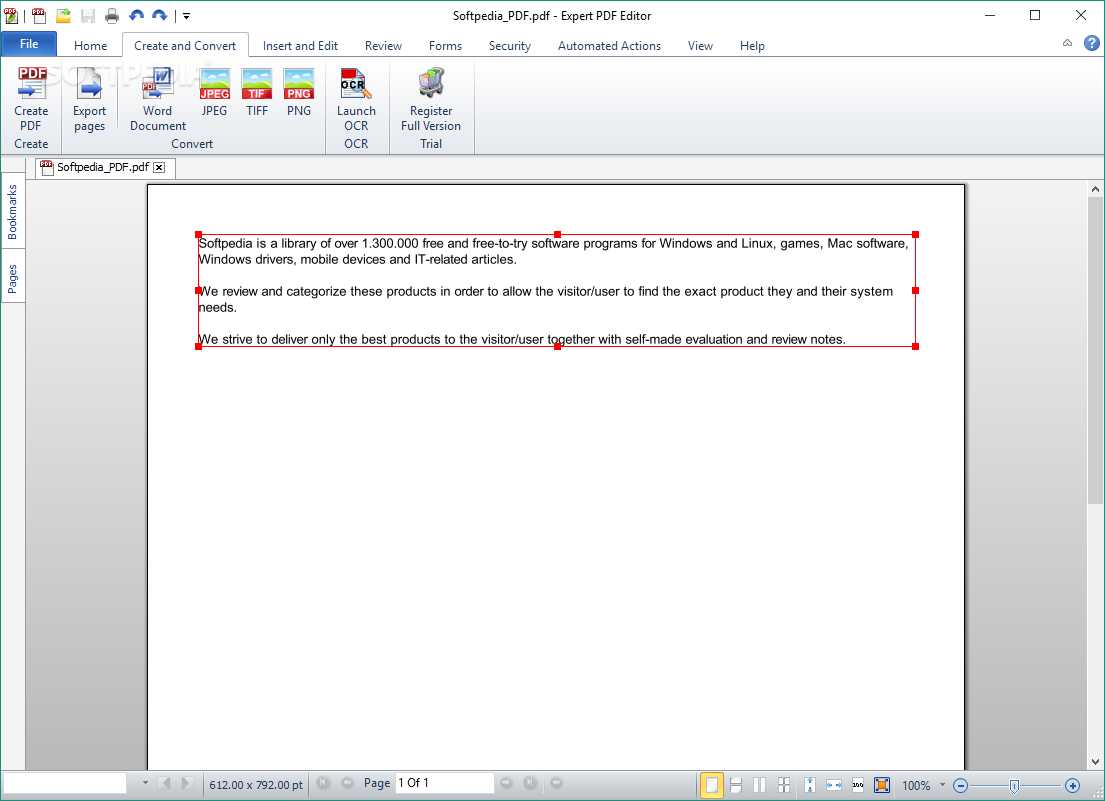Convert the PDF to PNG

coord(299,84)
